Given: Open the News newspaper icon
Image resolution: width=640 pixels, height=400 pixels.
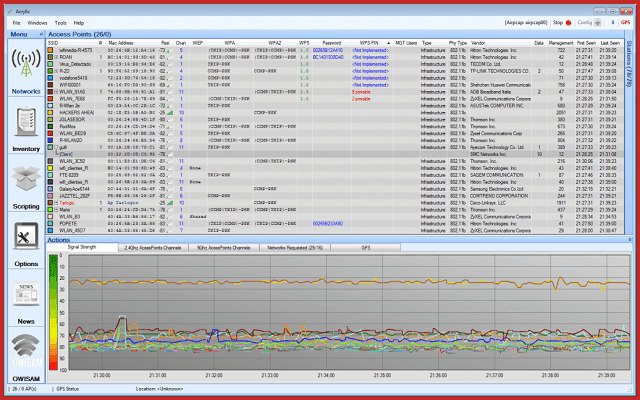Looking at the screenshot, I should point(26,294).
